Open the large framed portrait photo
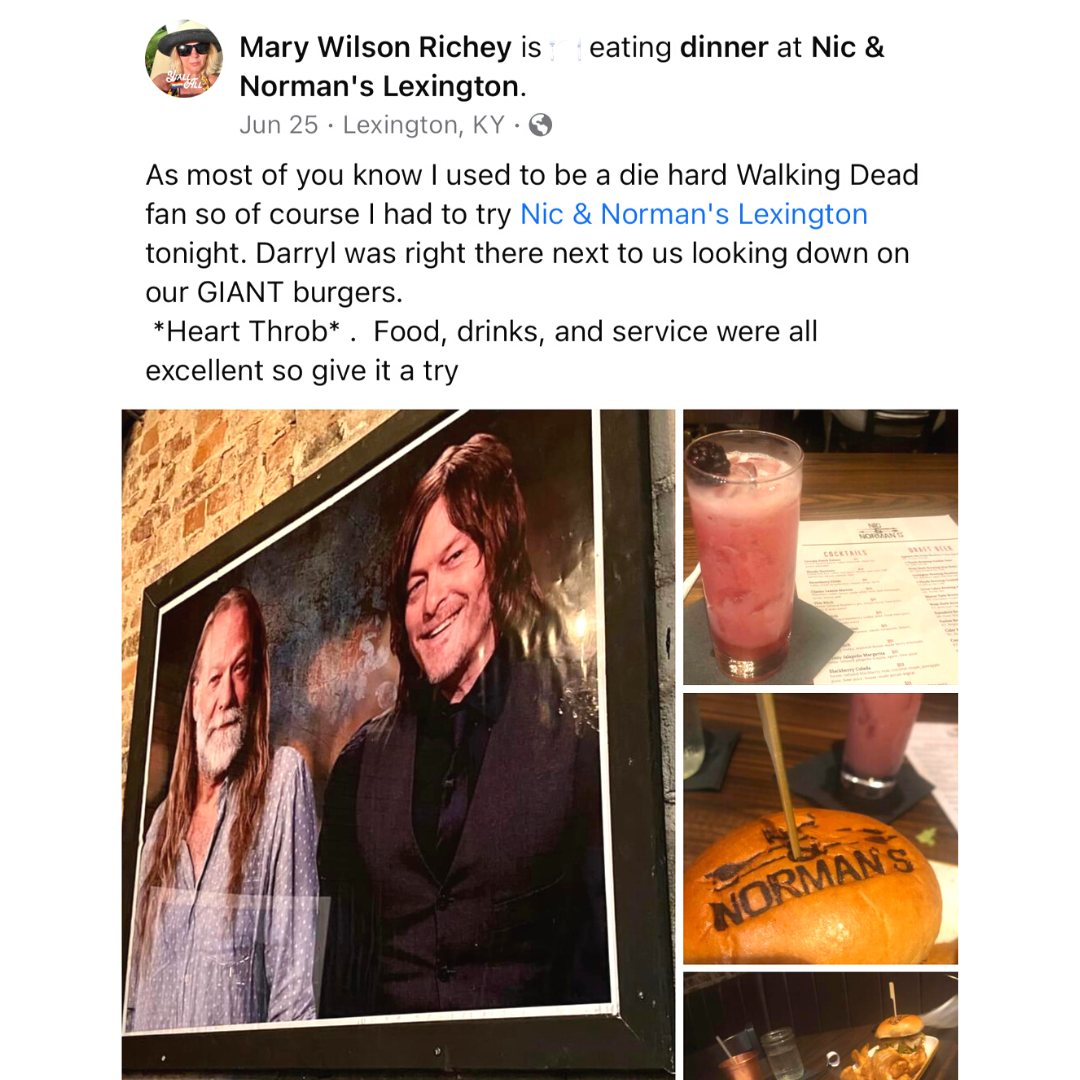This screenshot has width=1080, height=1080. [x=398, y=744]
